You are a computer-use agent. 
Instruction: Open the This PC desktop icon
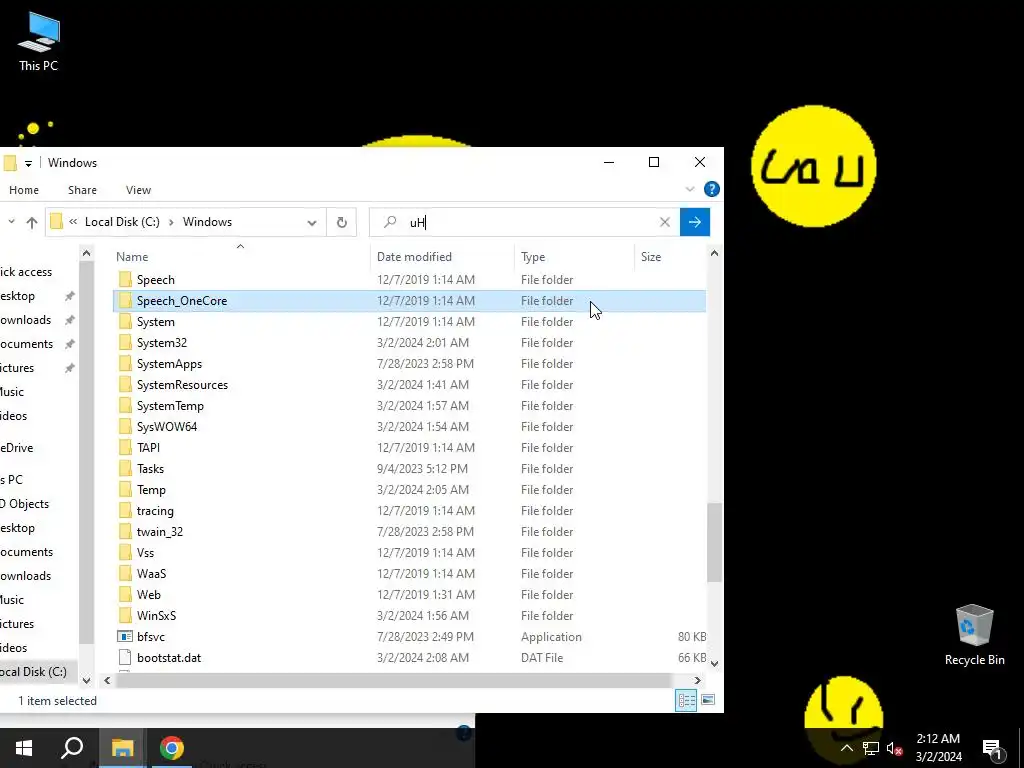click(39, 42)
